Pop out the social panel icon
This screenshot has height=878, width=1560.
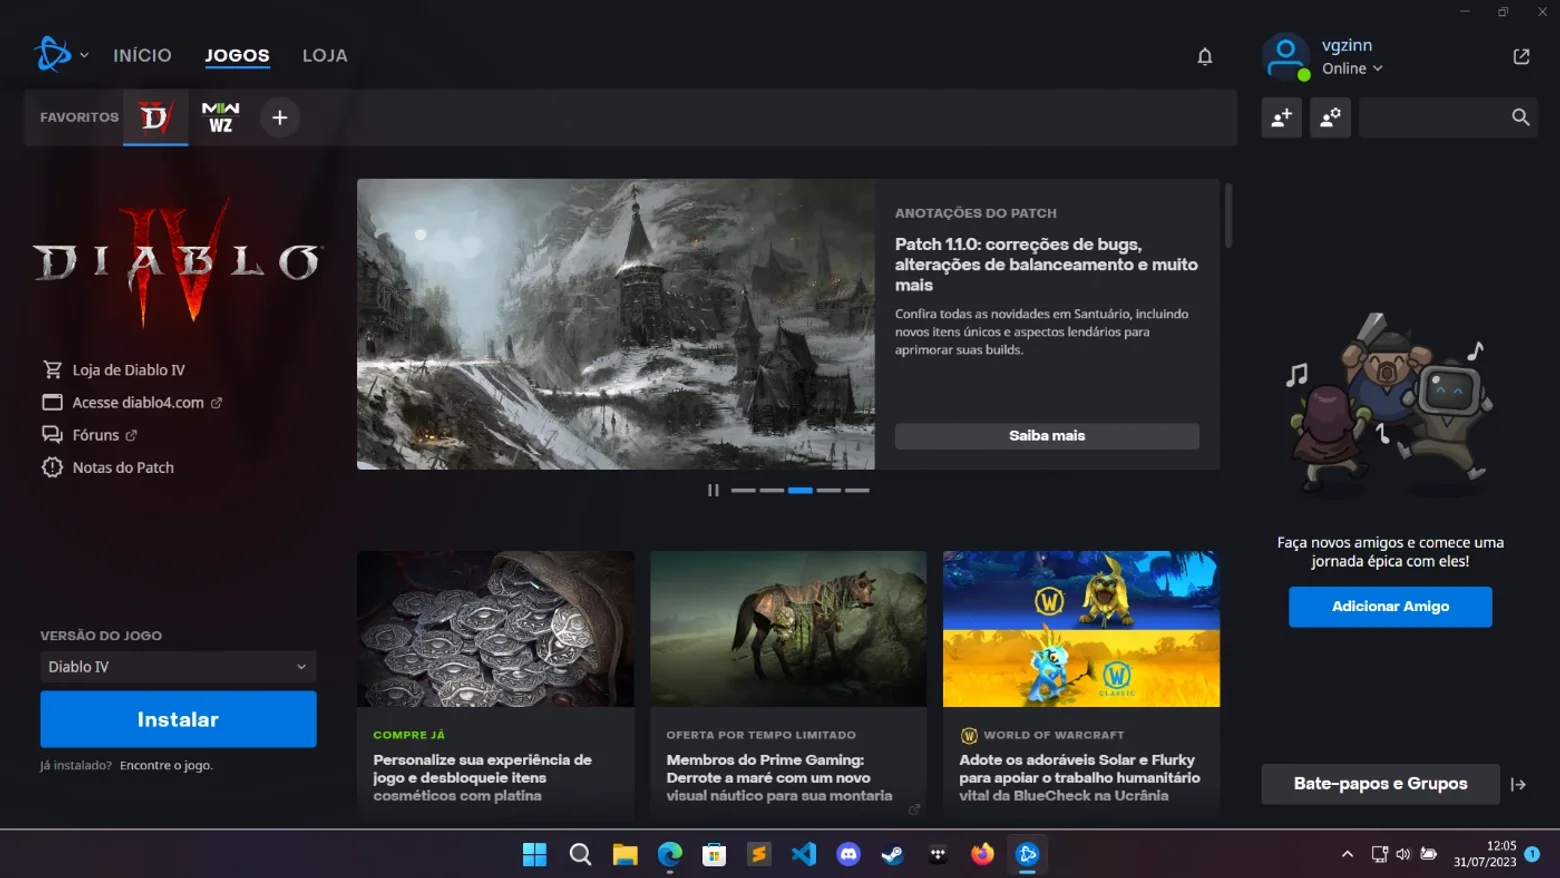point(1521,57)
